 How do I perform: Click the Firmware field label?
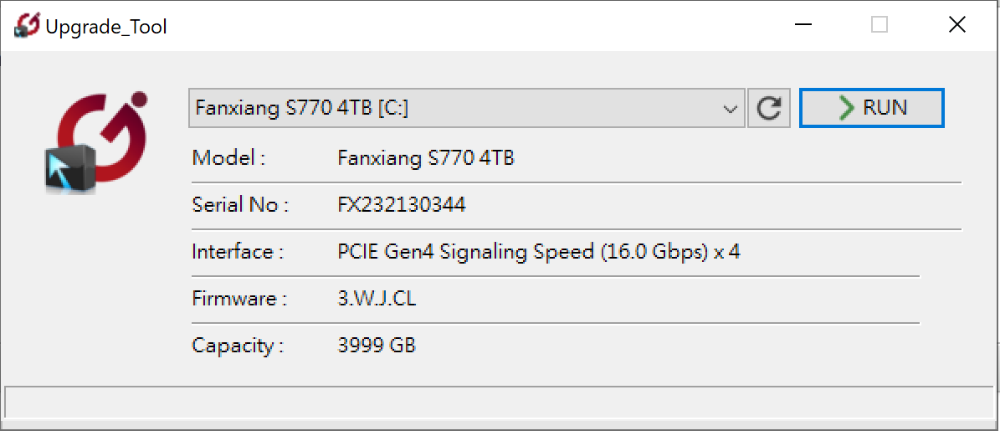(x=239, y=299)
